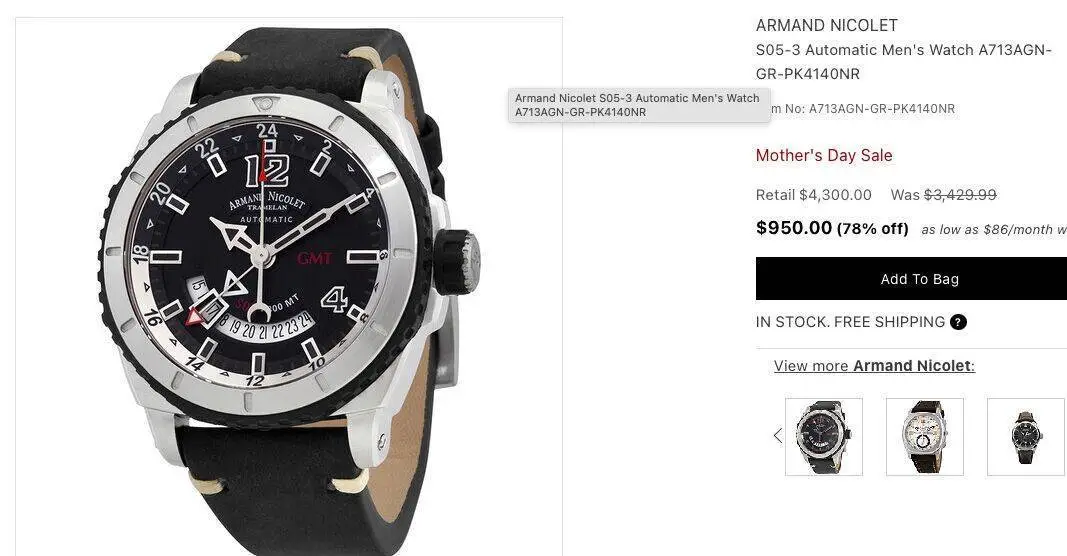Open the as low as $86/month financing offer

tap(994, 230)
